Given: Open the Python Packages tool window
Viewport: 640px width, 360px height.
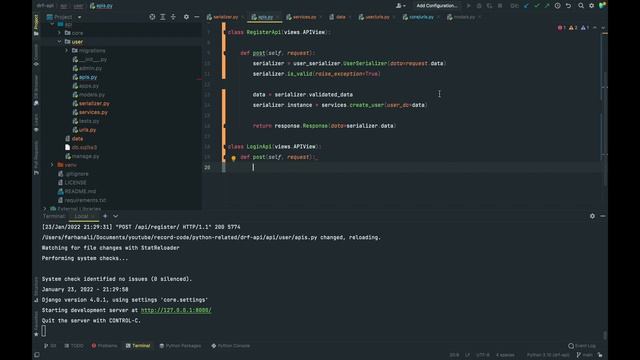Looking at the screenshot, I should (x=180, y=346).
